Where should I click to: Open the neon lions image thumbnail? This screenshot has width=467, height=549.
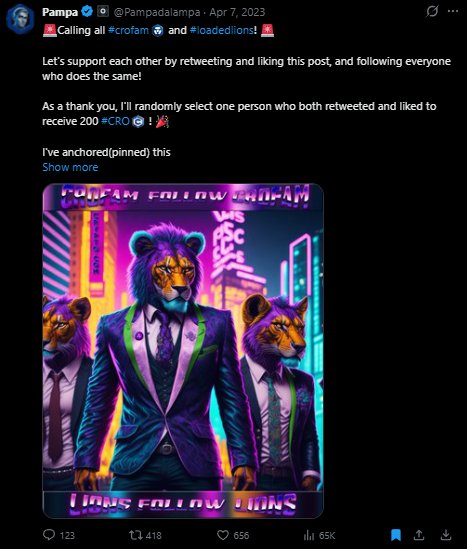click(x=183, y=351)
